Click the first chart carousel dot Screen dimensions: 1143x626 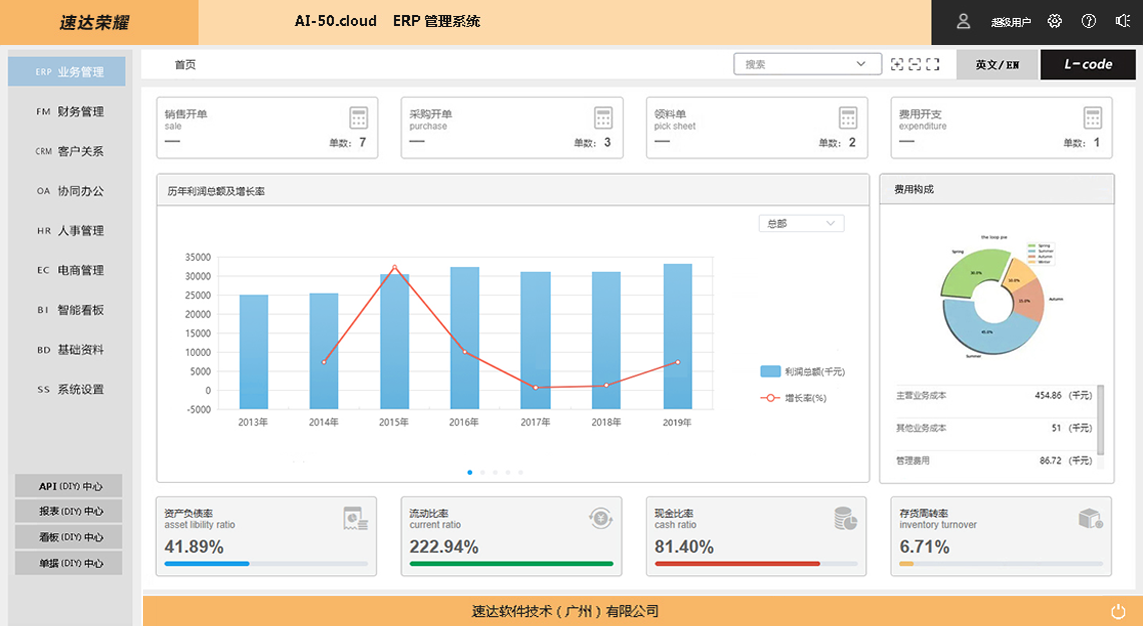[x=470, y=472]
